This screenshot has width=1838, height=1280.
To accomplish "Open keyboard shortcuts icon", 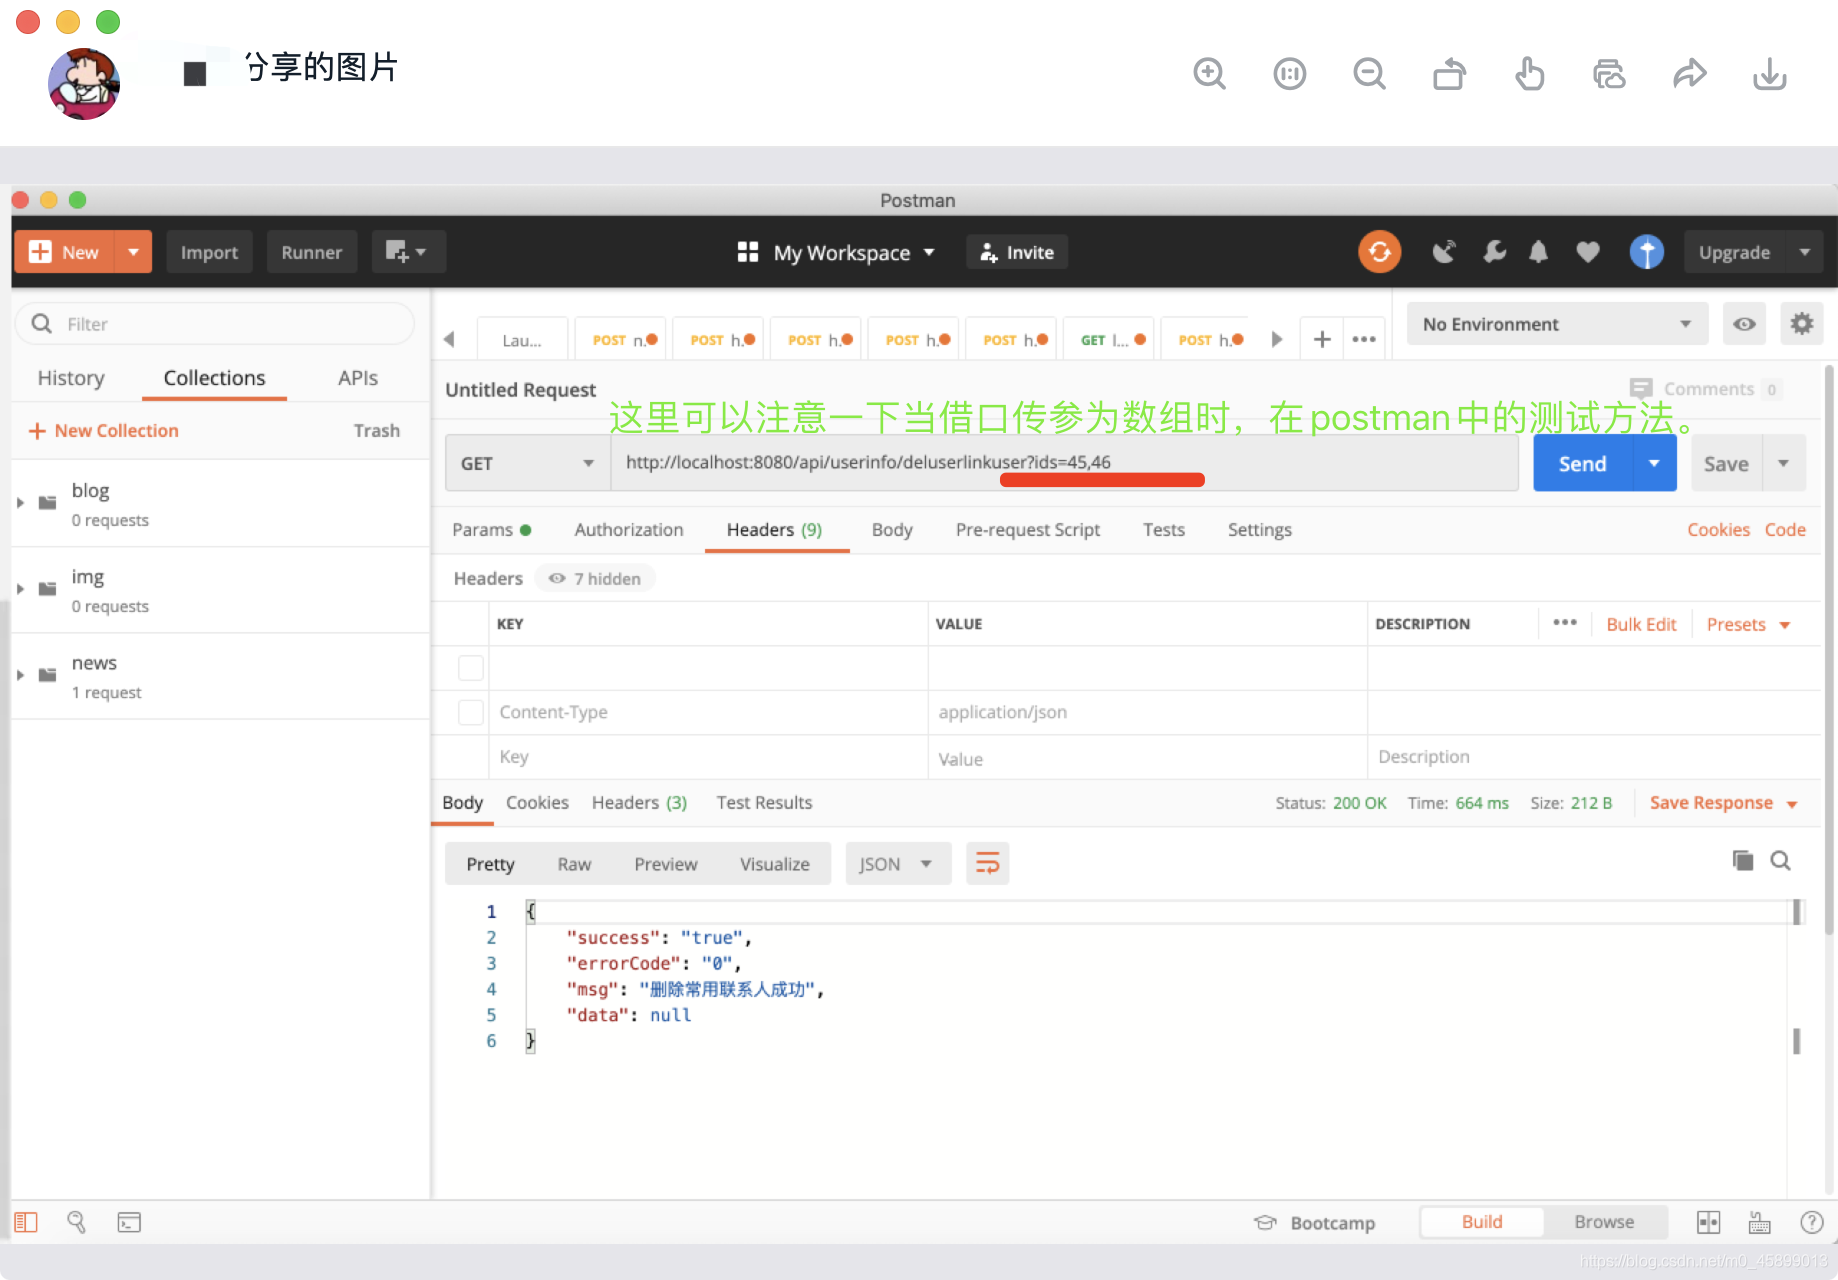I will (1759, 1222).
